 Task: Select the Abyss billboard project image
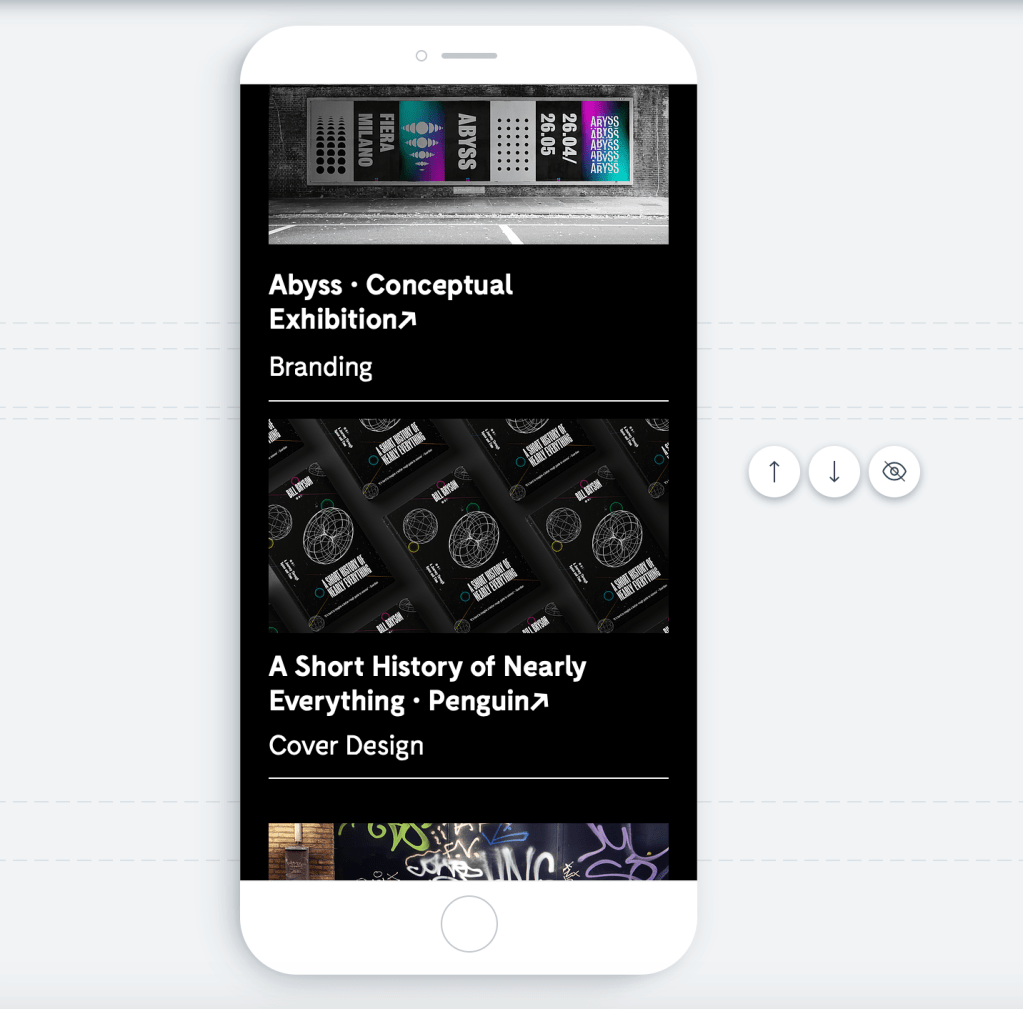(x=468, y=164)
